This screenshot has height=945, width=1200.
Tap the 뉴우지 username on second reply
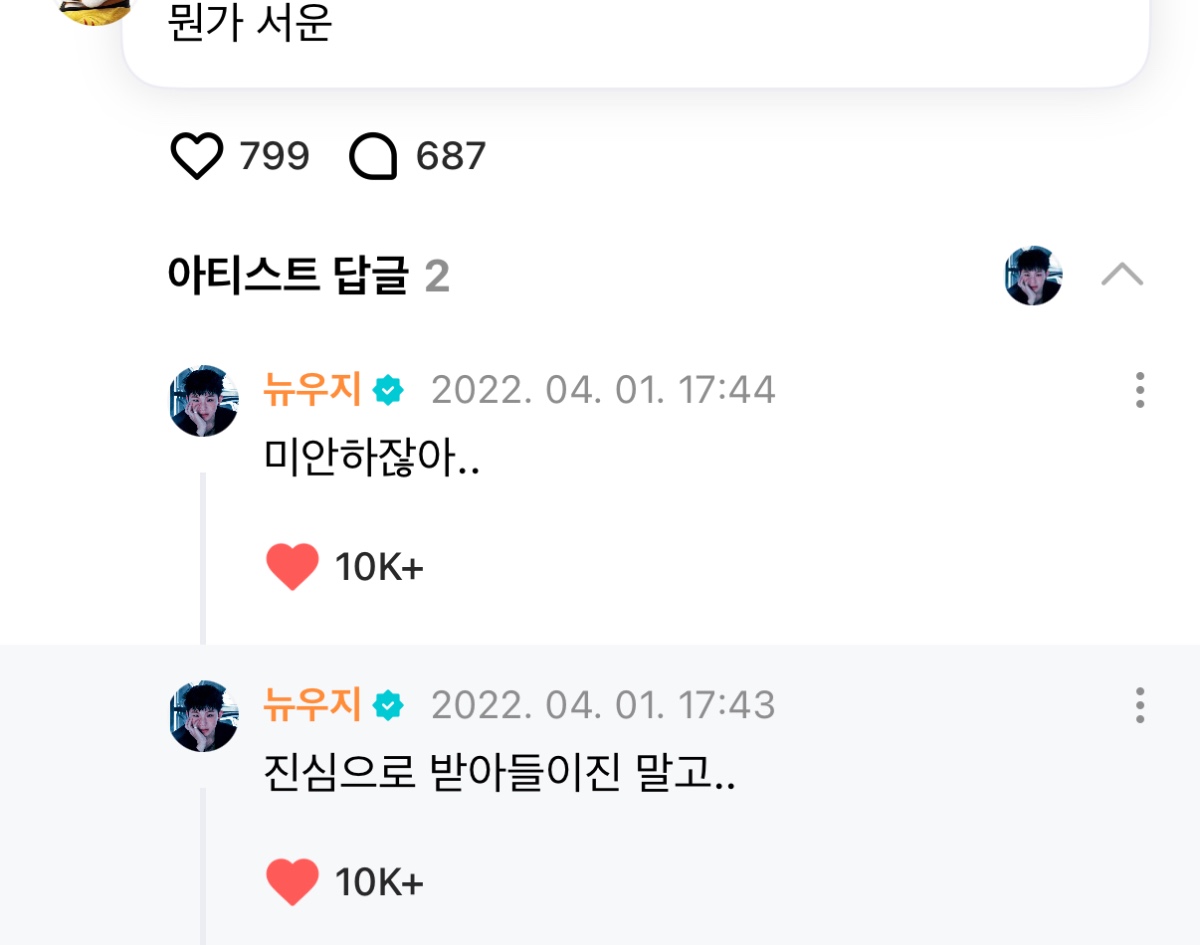[x=312, y=705]
